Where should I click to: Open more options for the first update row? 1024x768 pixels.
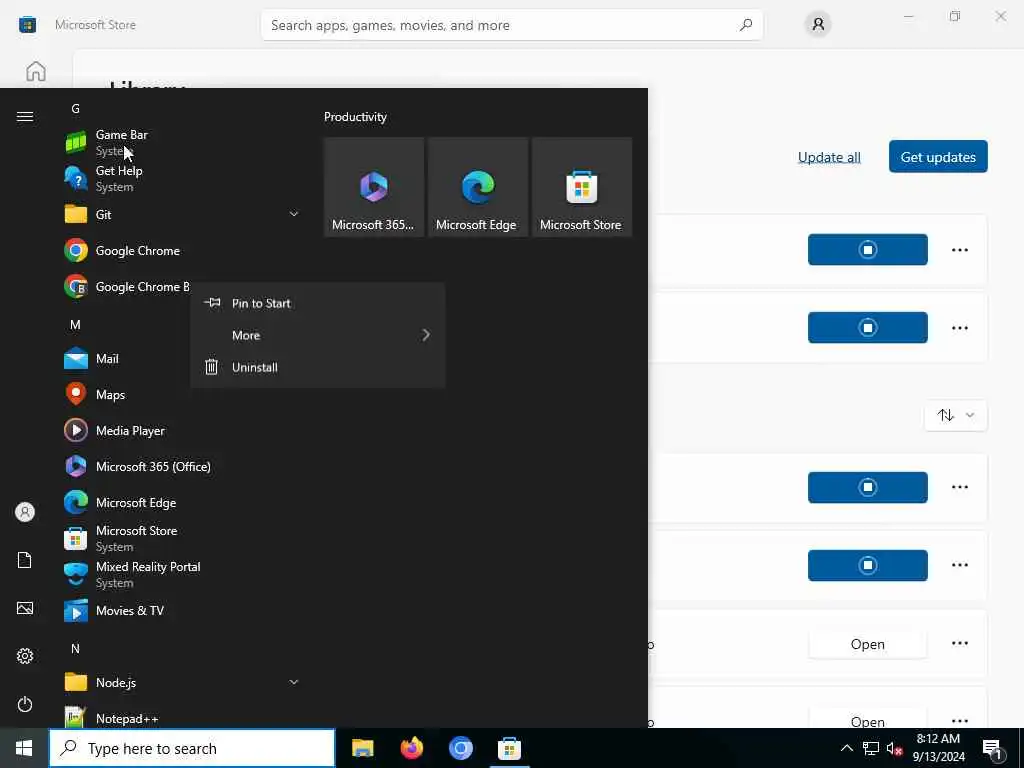click(959, 249)
